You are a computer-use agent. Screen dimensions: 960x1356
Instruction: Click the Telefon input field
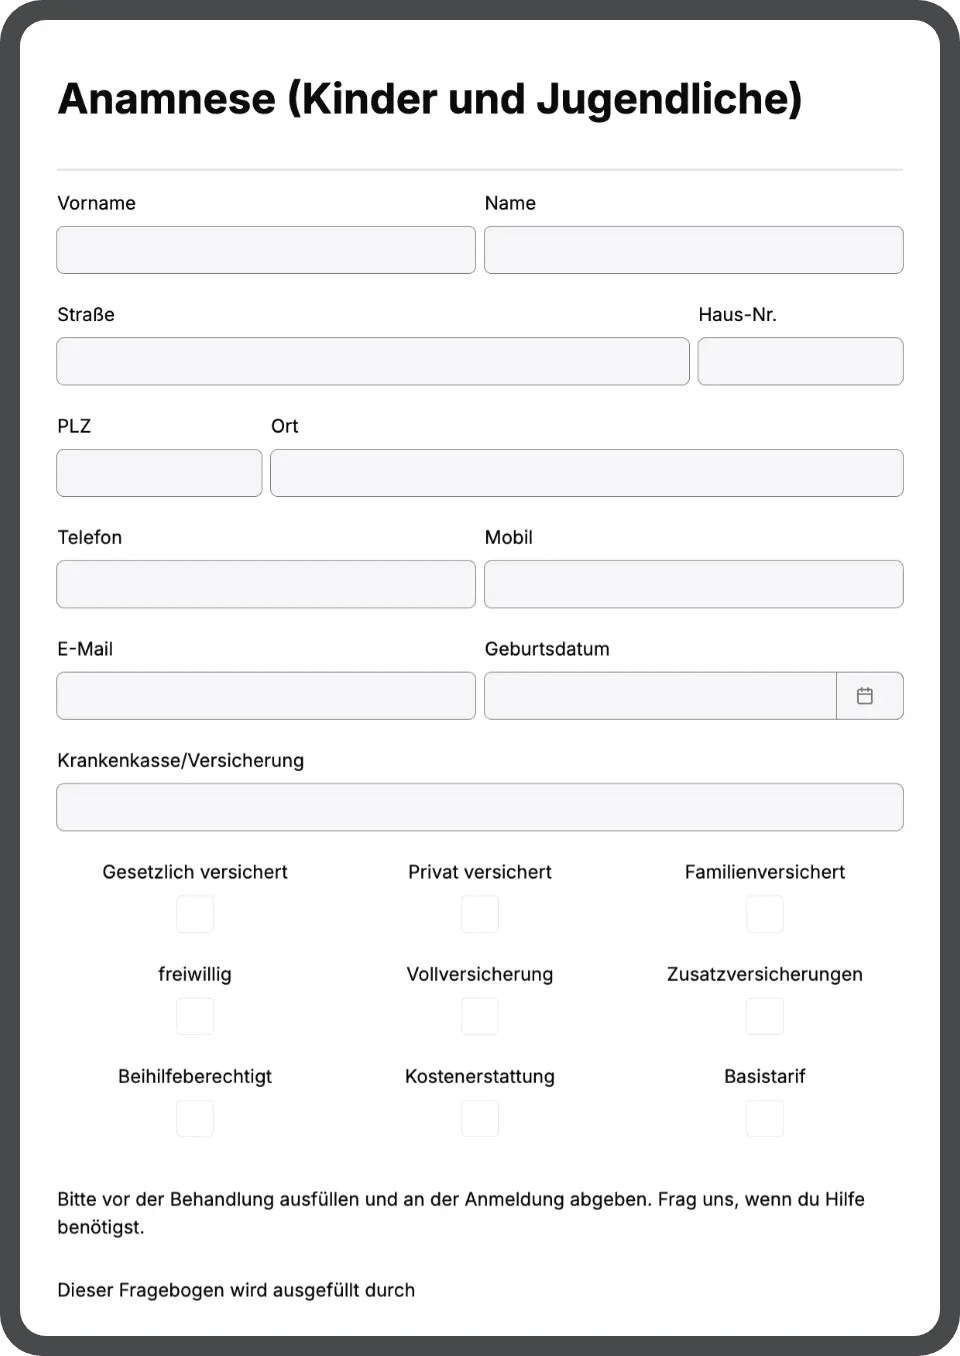tap(265, 584)
